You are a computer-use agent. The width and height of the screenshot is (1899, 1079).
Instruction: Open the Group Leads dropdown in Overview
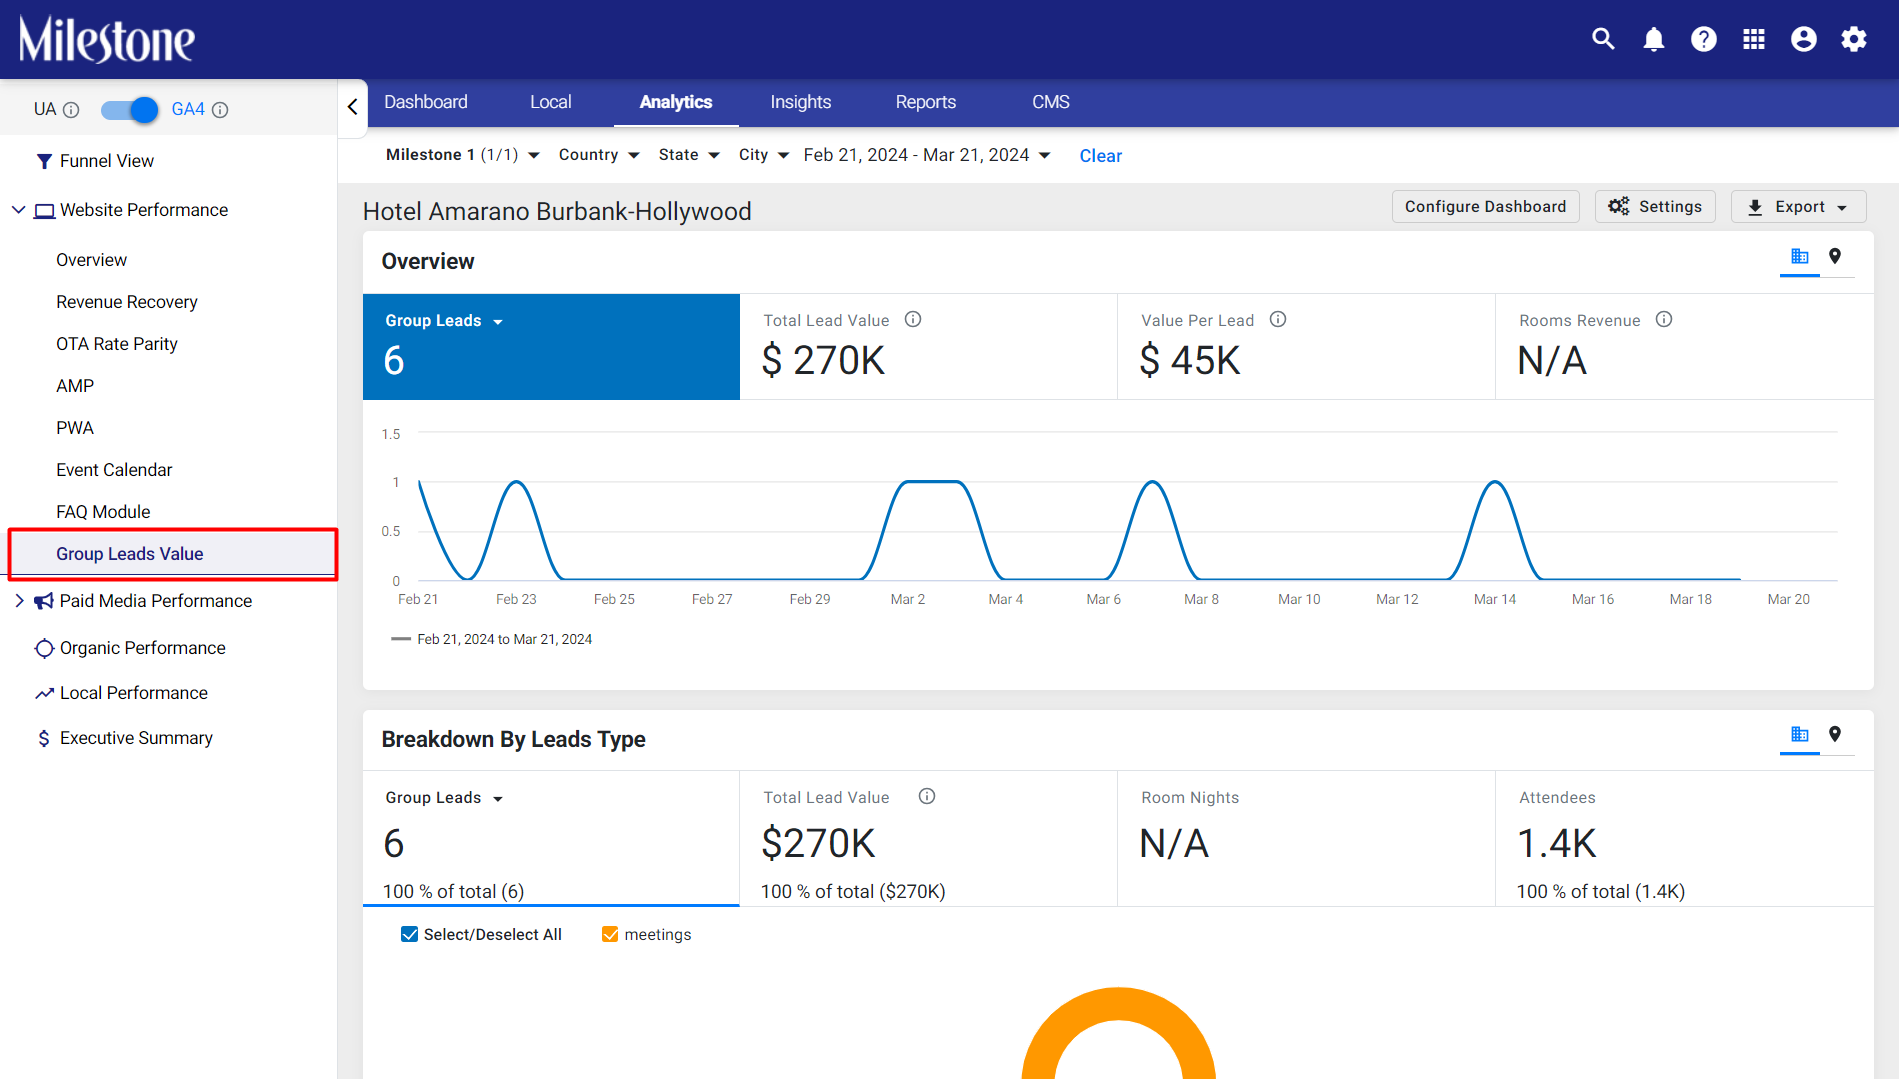[x=444, y=321]
